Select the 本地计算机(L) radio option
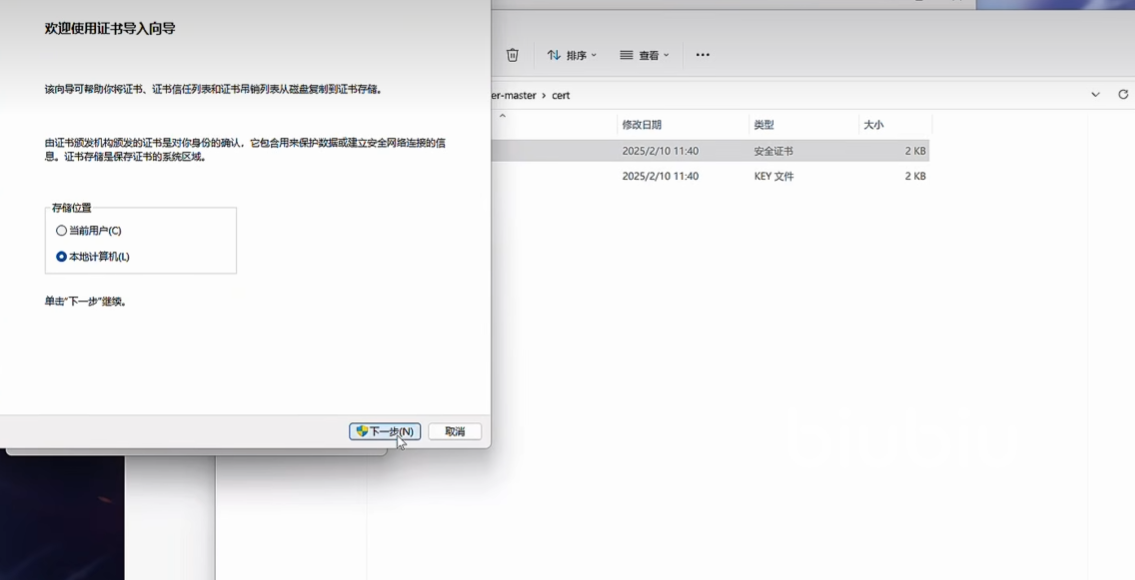The width and height of the screenshot is (1135, 580). [x=62, y=257]
